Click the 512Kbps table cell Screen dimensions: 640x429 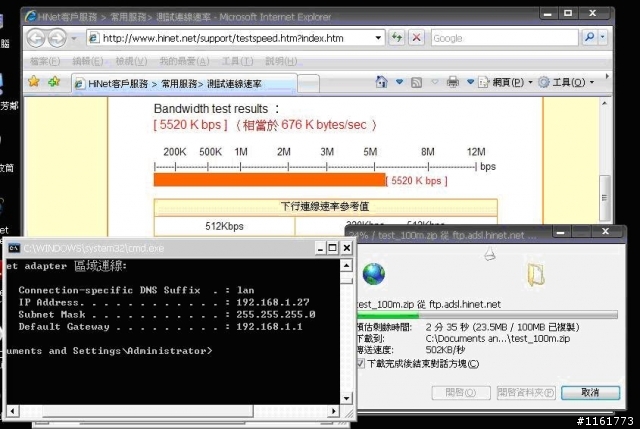pos(224,227)
